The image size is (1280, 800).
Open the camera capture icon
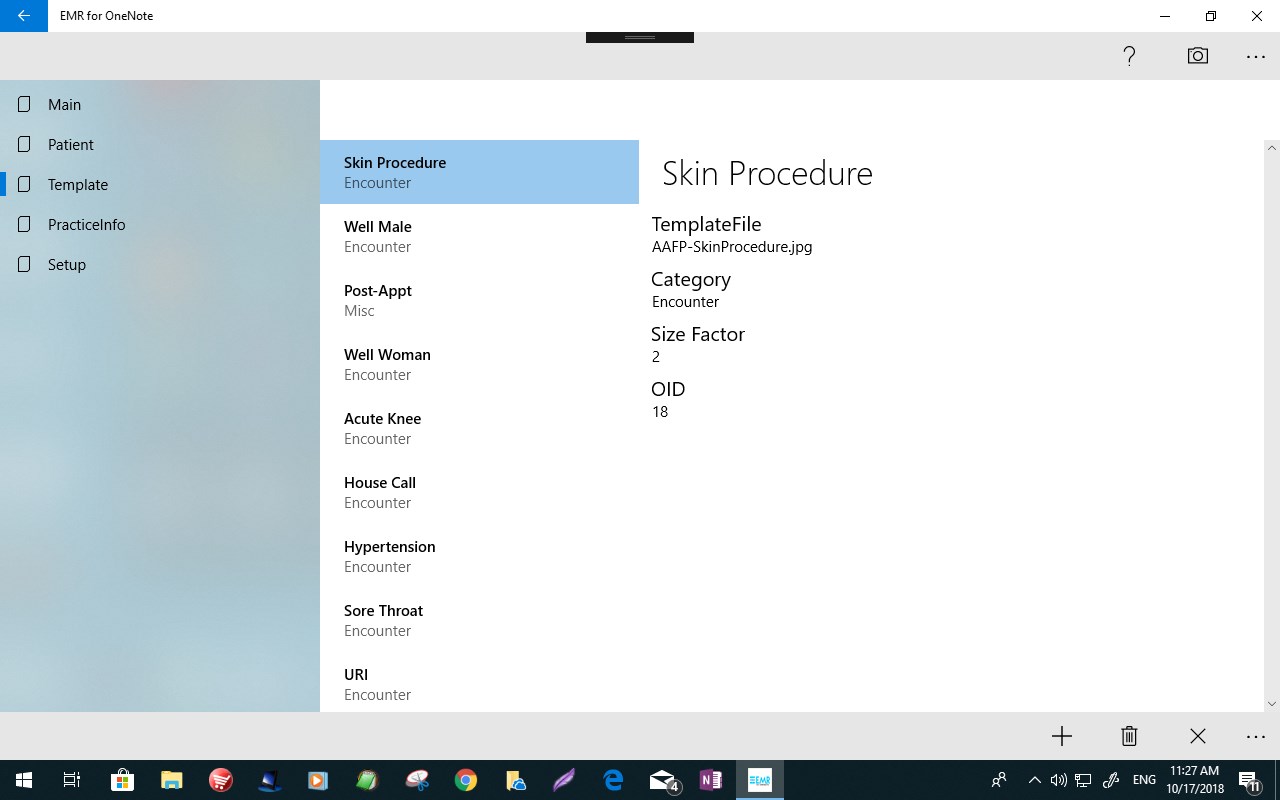tap(1197, 56)
